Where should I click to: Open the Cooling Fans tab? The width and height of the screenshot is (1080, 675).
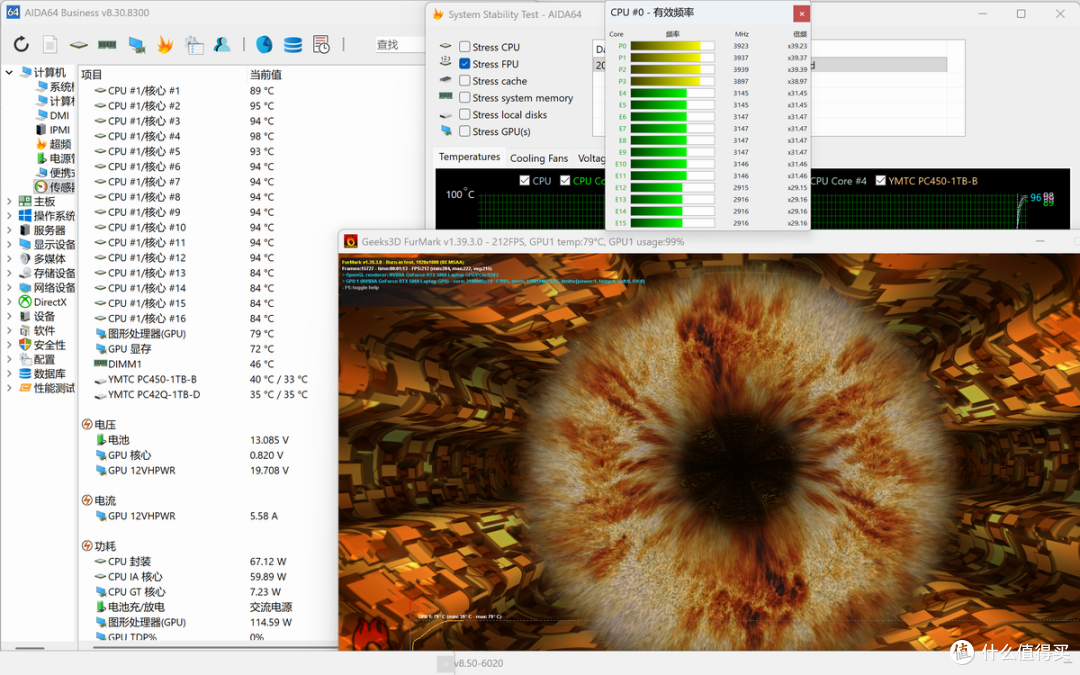tap(539, 158)
